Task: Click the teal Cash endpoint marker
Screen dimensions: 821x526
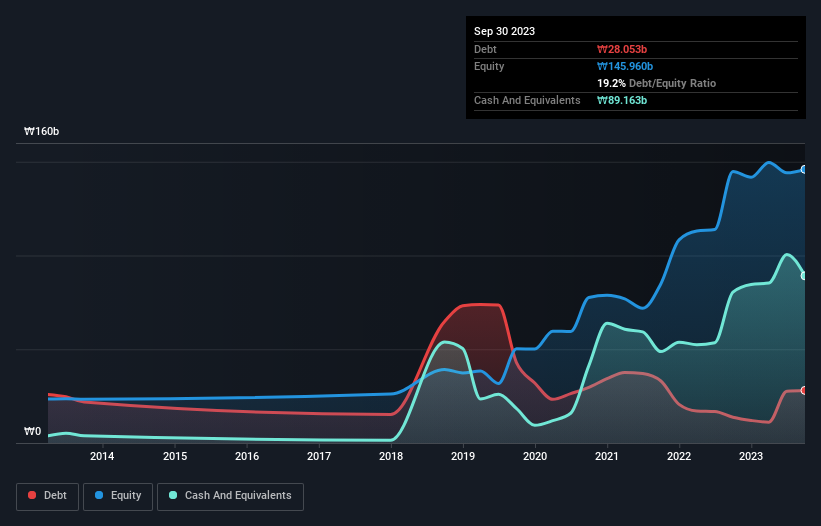Action: point(804,276)
